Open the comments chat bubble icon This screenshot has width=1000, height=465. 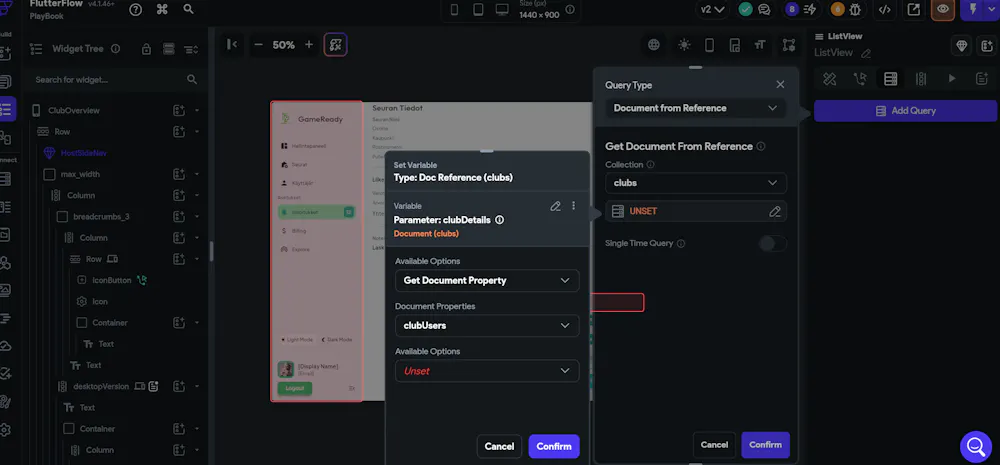click(x=763, y=10)
